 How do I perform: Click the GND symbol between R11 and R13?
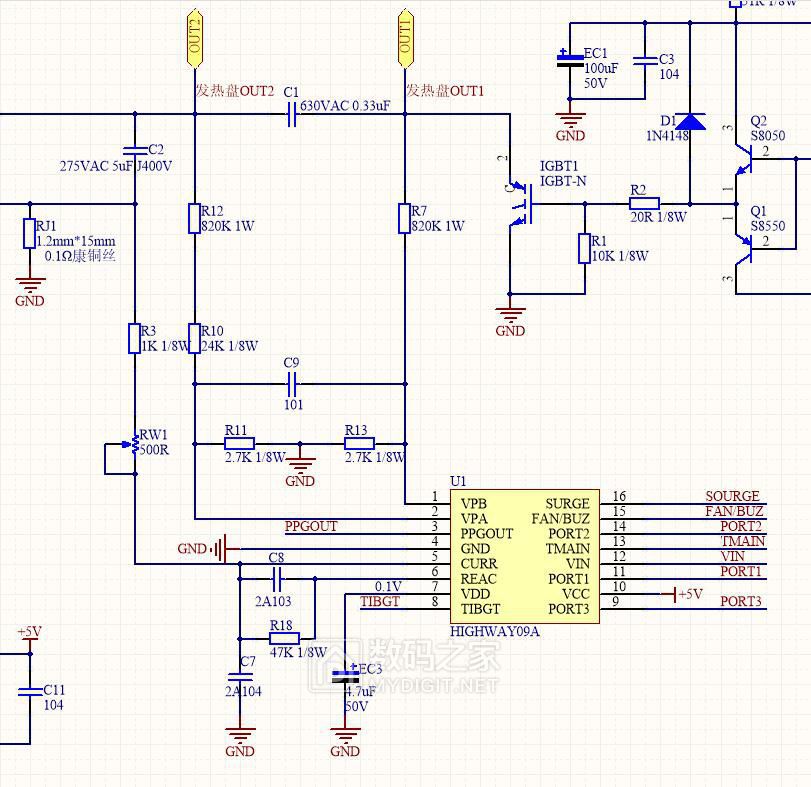(x=300, y=464)
